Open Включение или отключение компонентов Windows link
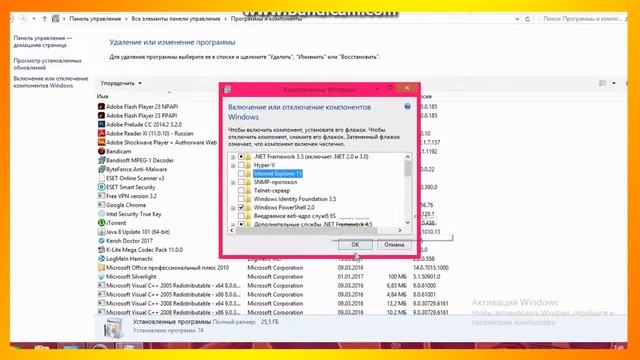Screen dimensions: 640x360 tap(51, 82)
